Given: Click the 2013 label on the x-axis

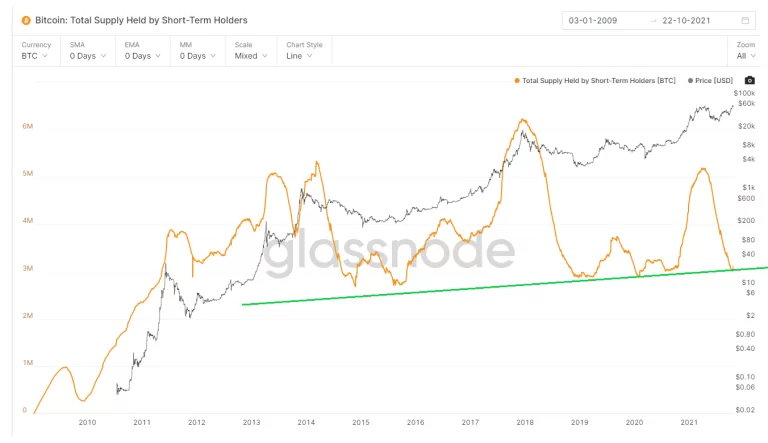Looking at the screenshot, I should [x=250, y=424].
